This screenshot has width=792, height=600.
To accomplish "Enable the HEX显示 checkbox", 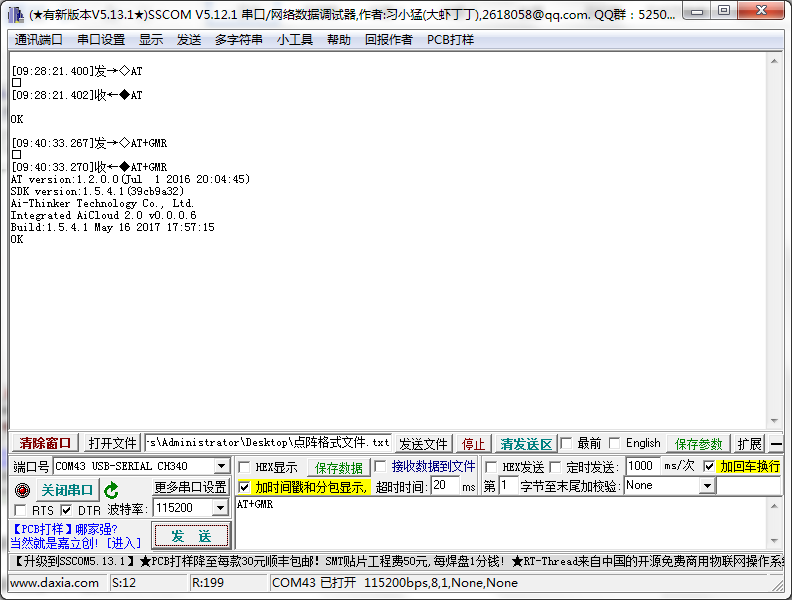I will [244, 467].
